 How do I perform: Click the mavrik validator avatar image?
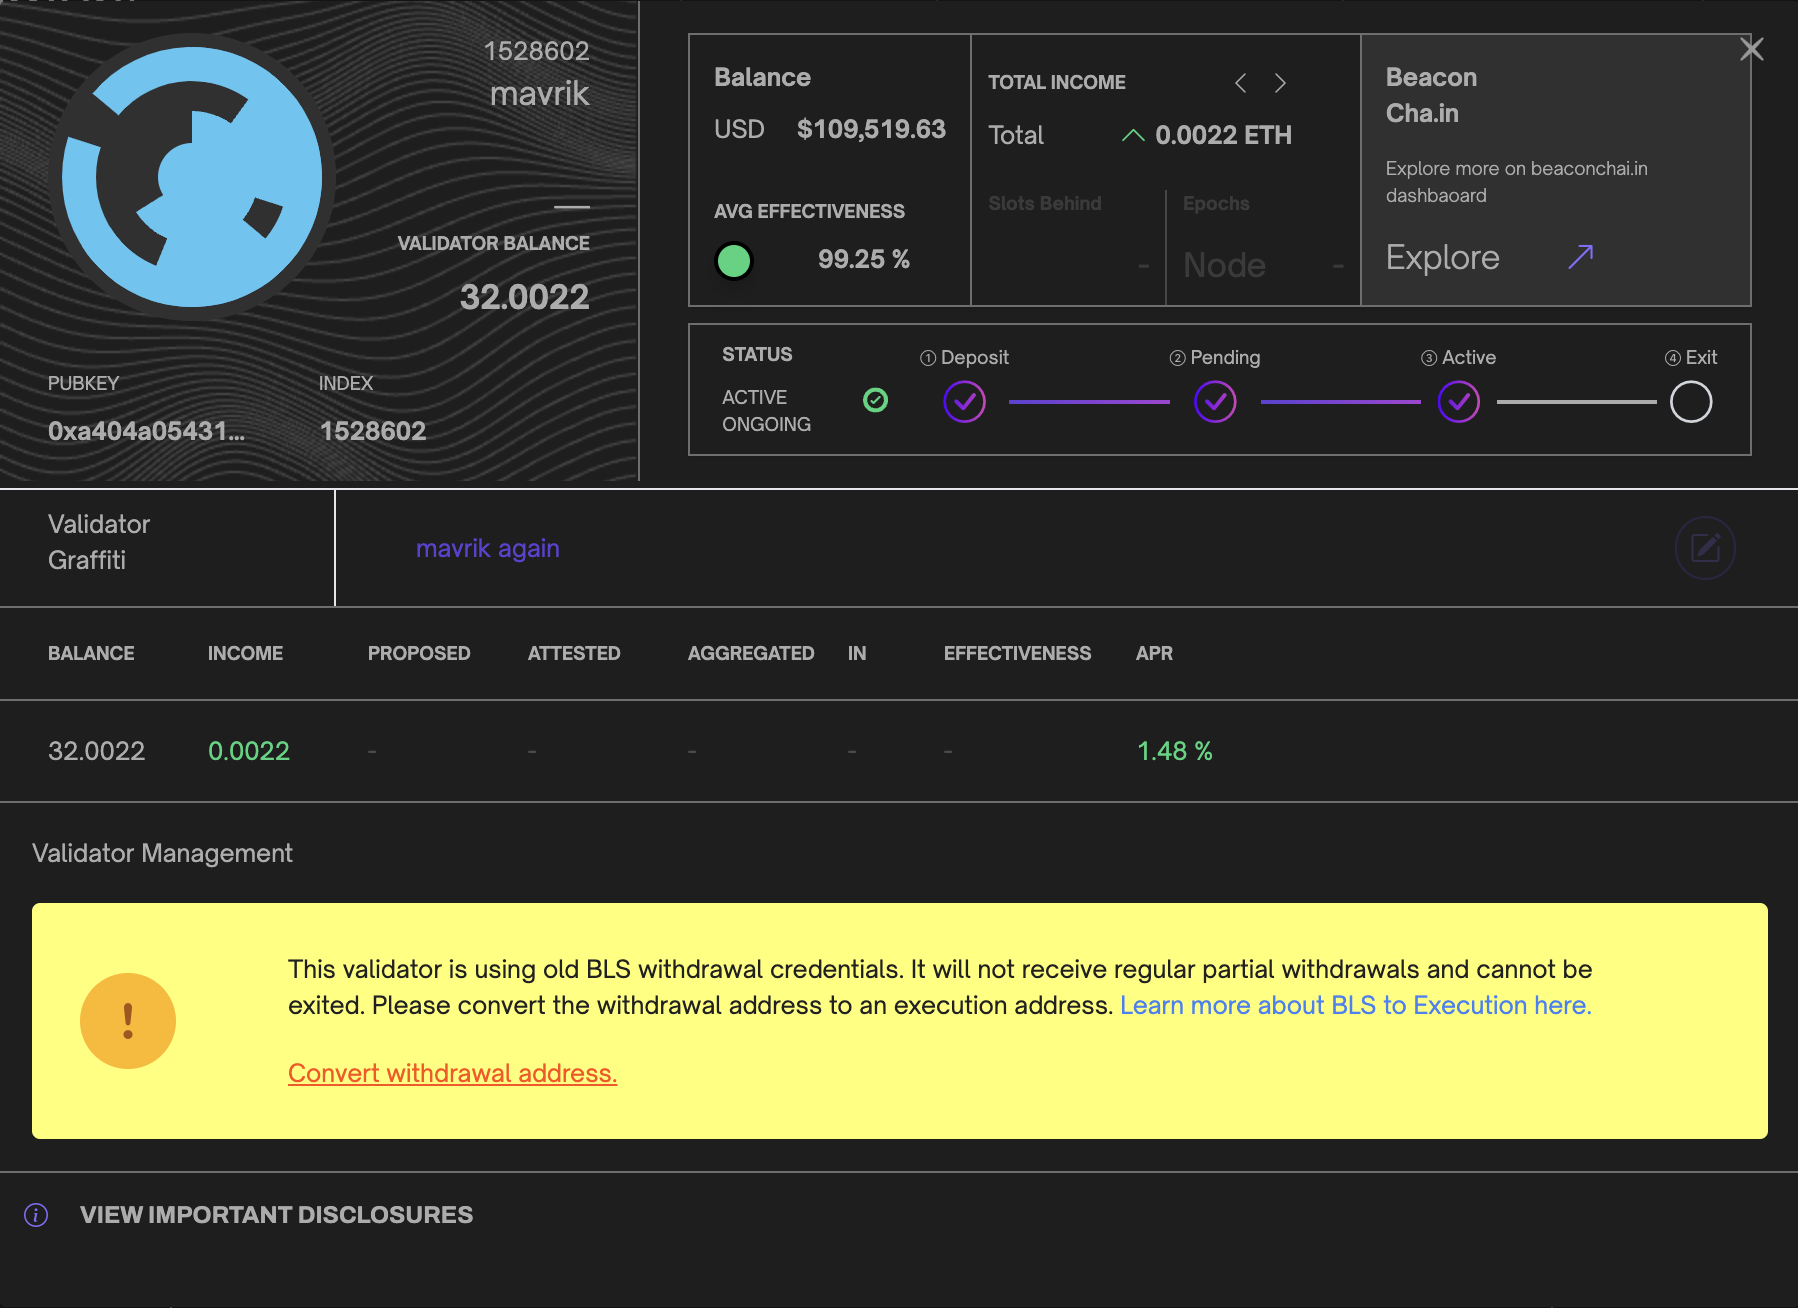(x=192, y=177)
